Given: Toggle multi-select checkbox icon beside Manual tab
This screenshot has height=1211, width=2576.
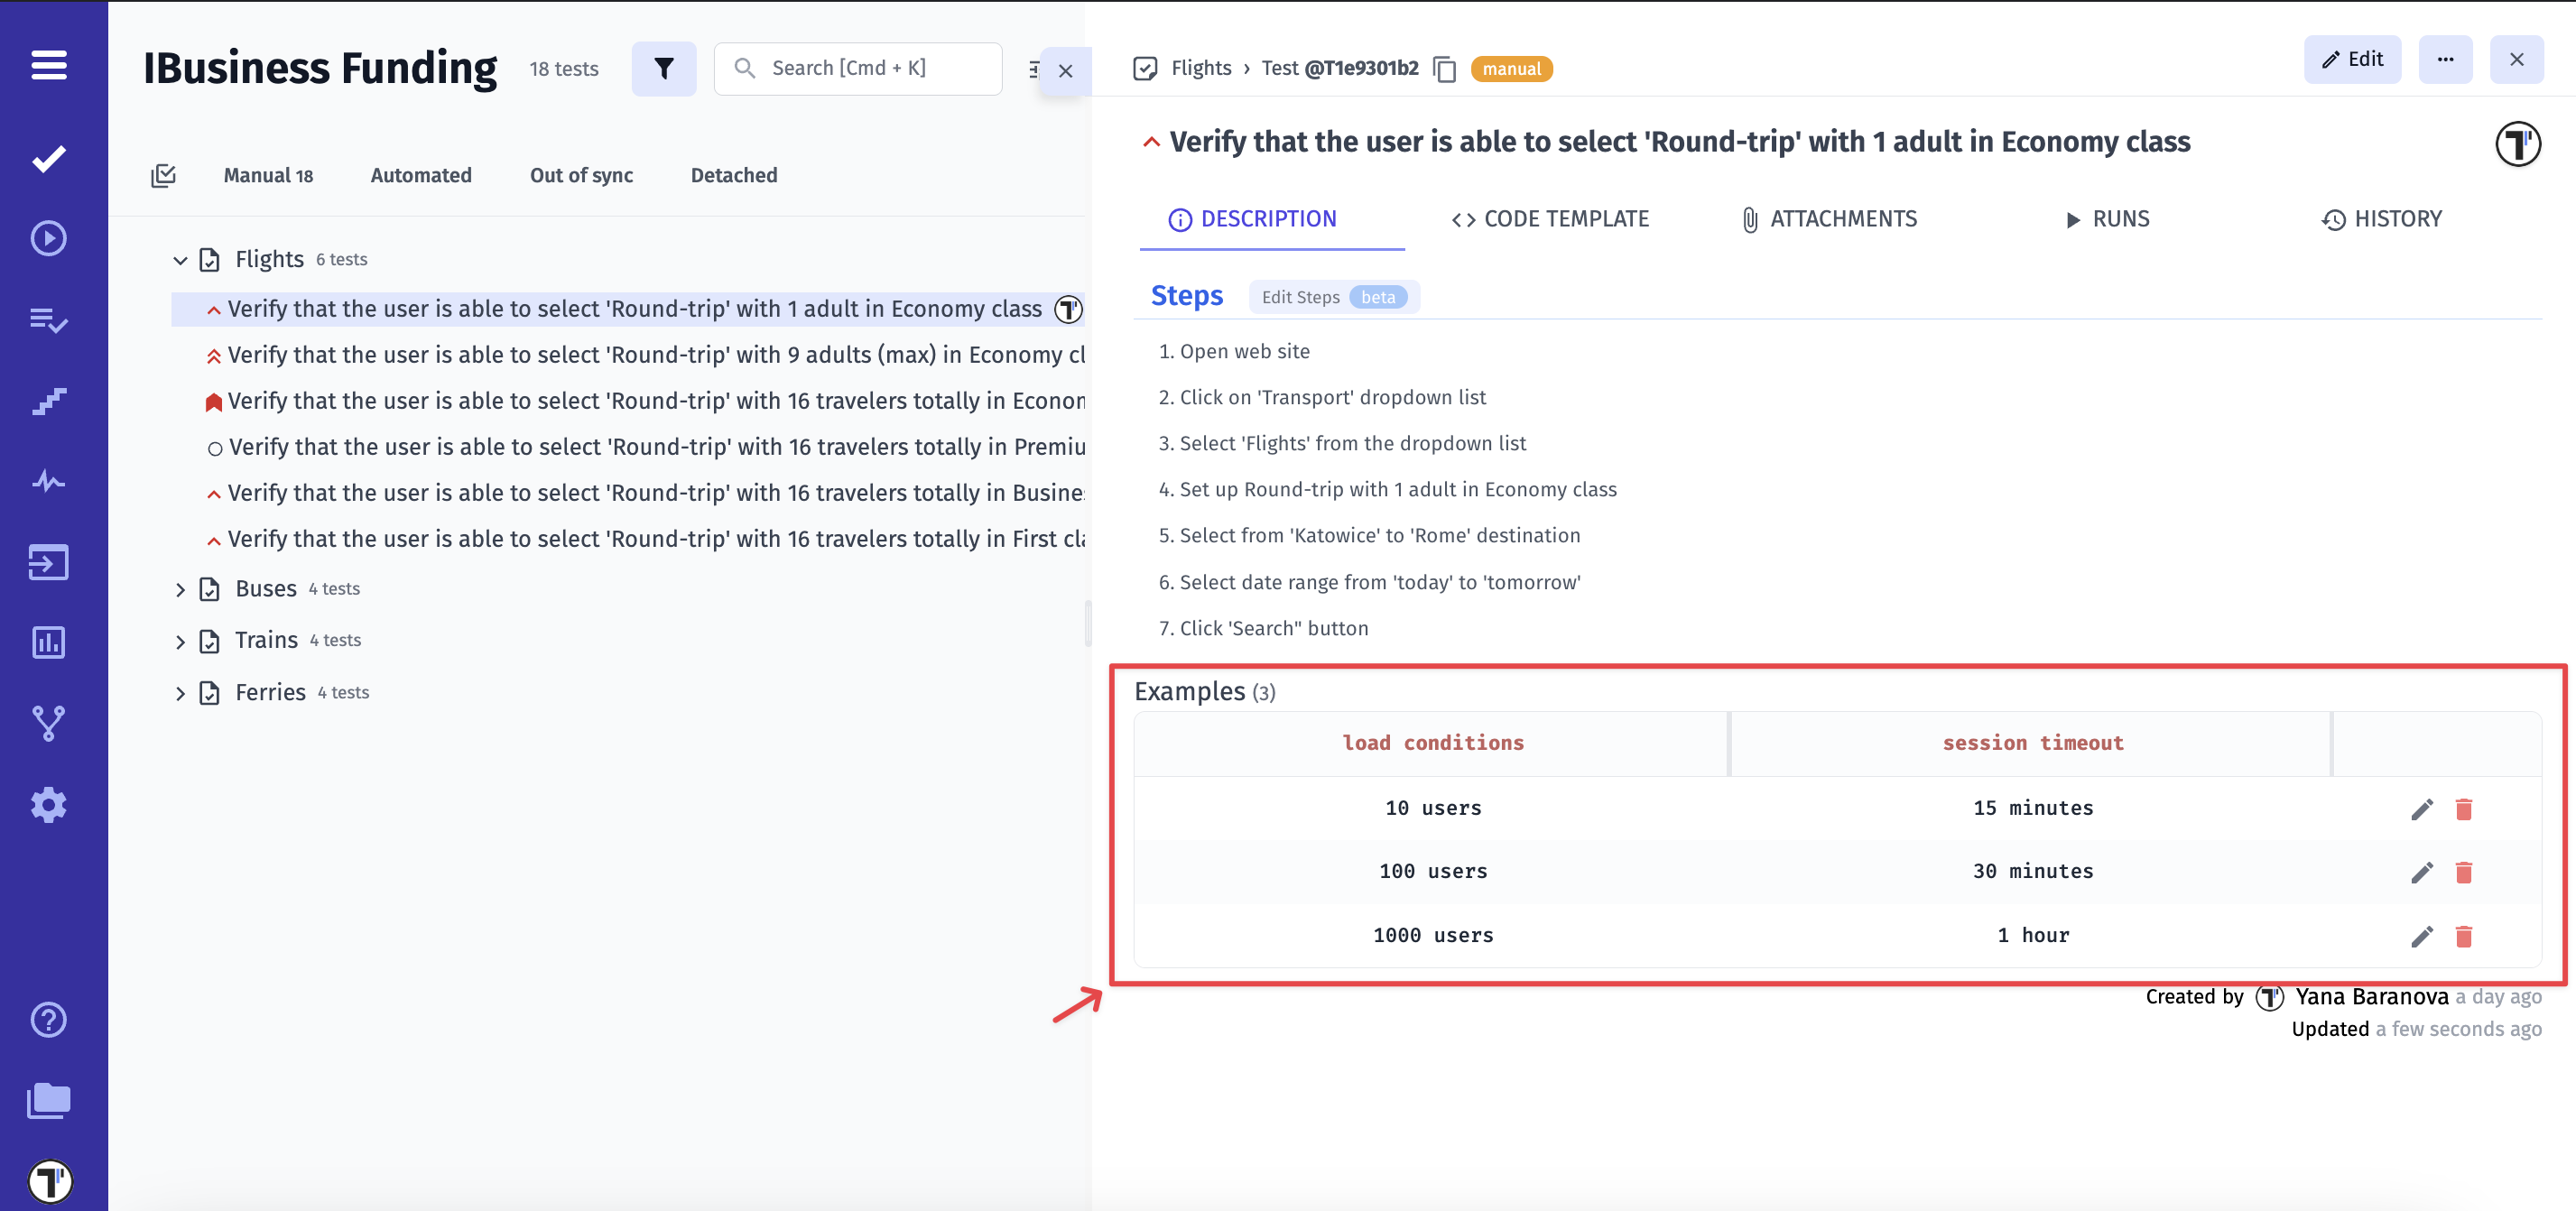Looking at the screenshot, I should (x=163, y=176).
